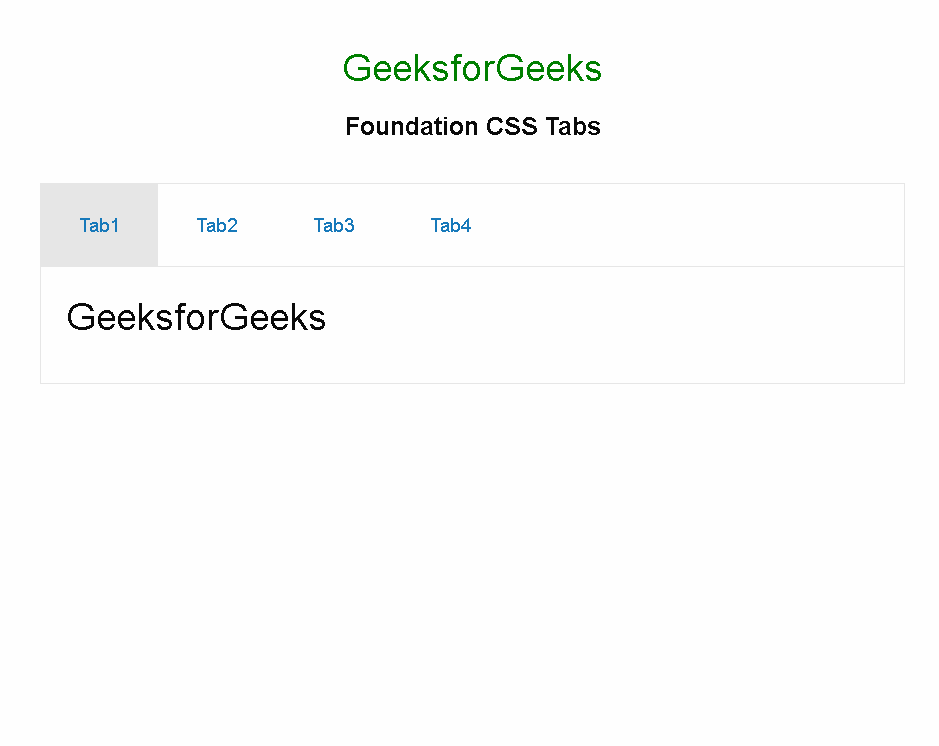Click the blue Tab3 link text
Viewport: 939px width, 746px height.
click(x=334, y=225)
